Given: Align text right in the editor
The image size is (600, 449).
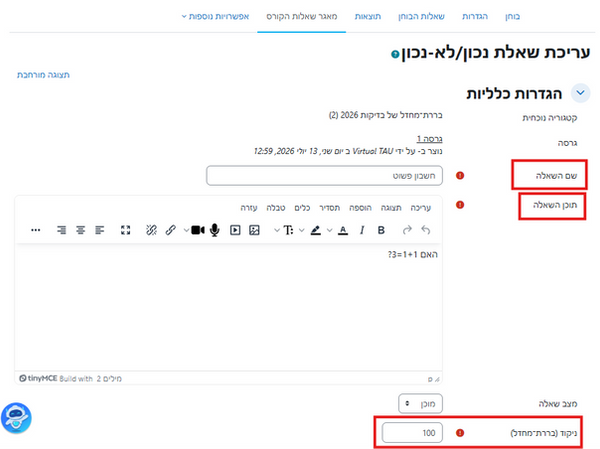Looking at the screenshot, I should 61,230.
